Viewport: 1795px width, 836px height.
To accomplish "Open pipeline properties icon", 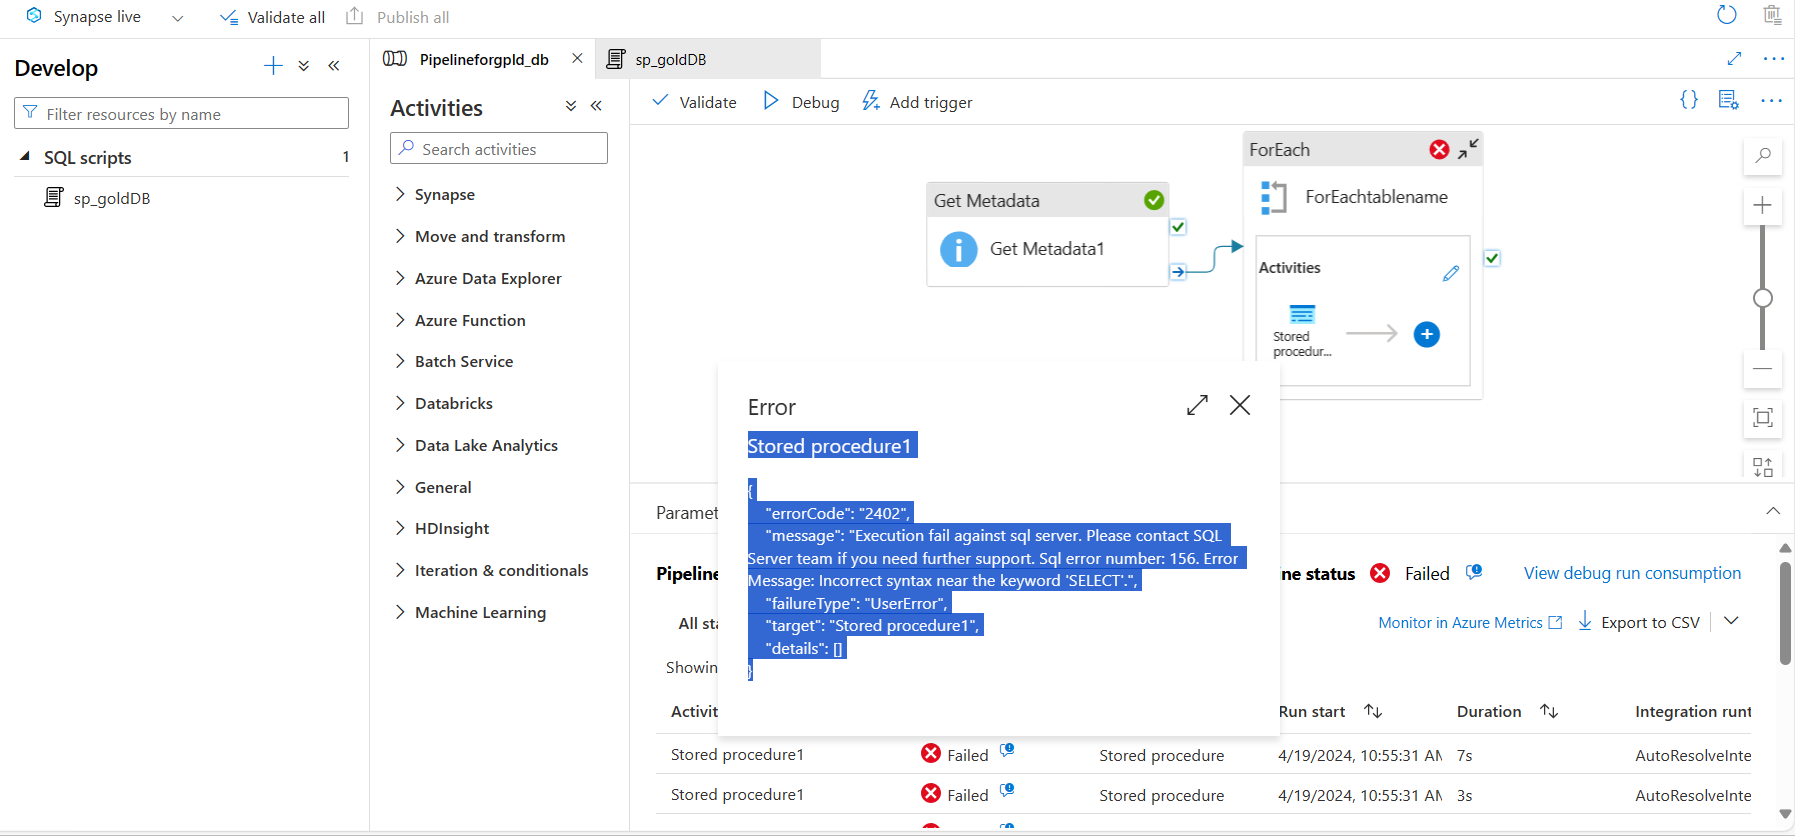I will (x=1728, y=100).
